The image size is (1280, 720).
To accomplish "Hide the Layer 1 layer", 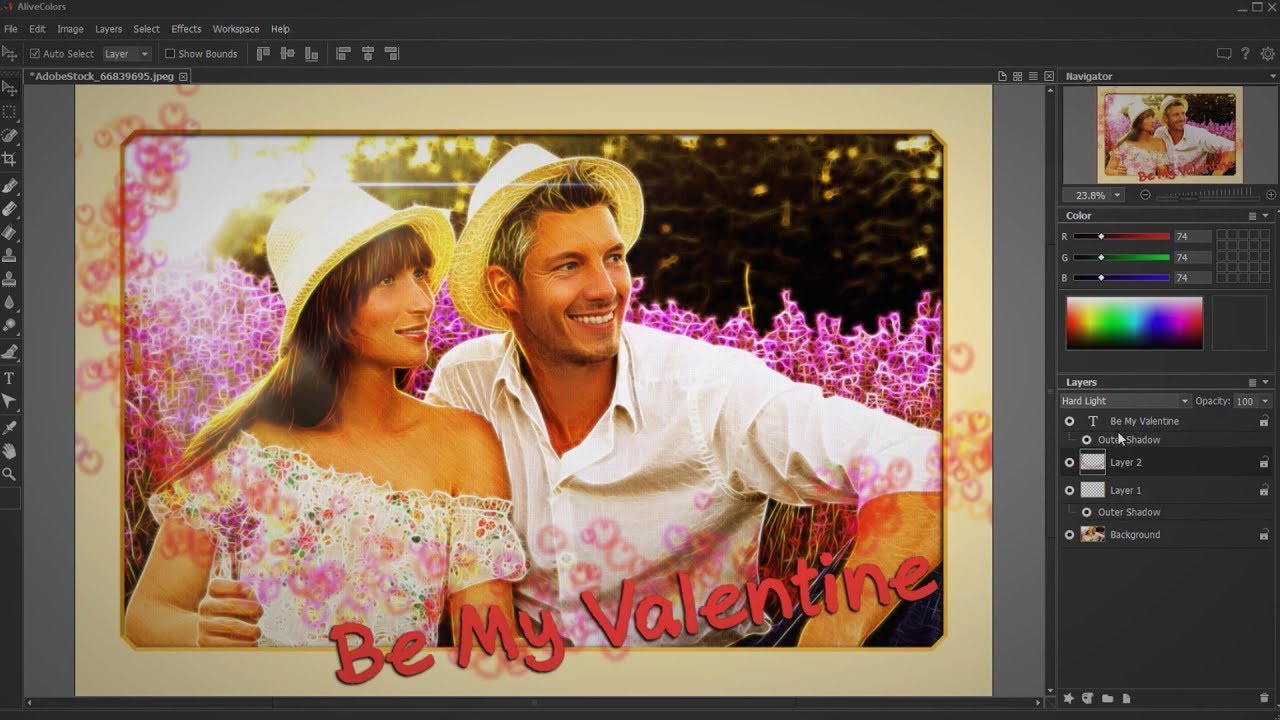I will [1069, 490].
